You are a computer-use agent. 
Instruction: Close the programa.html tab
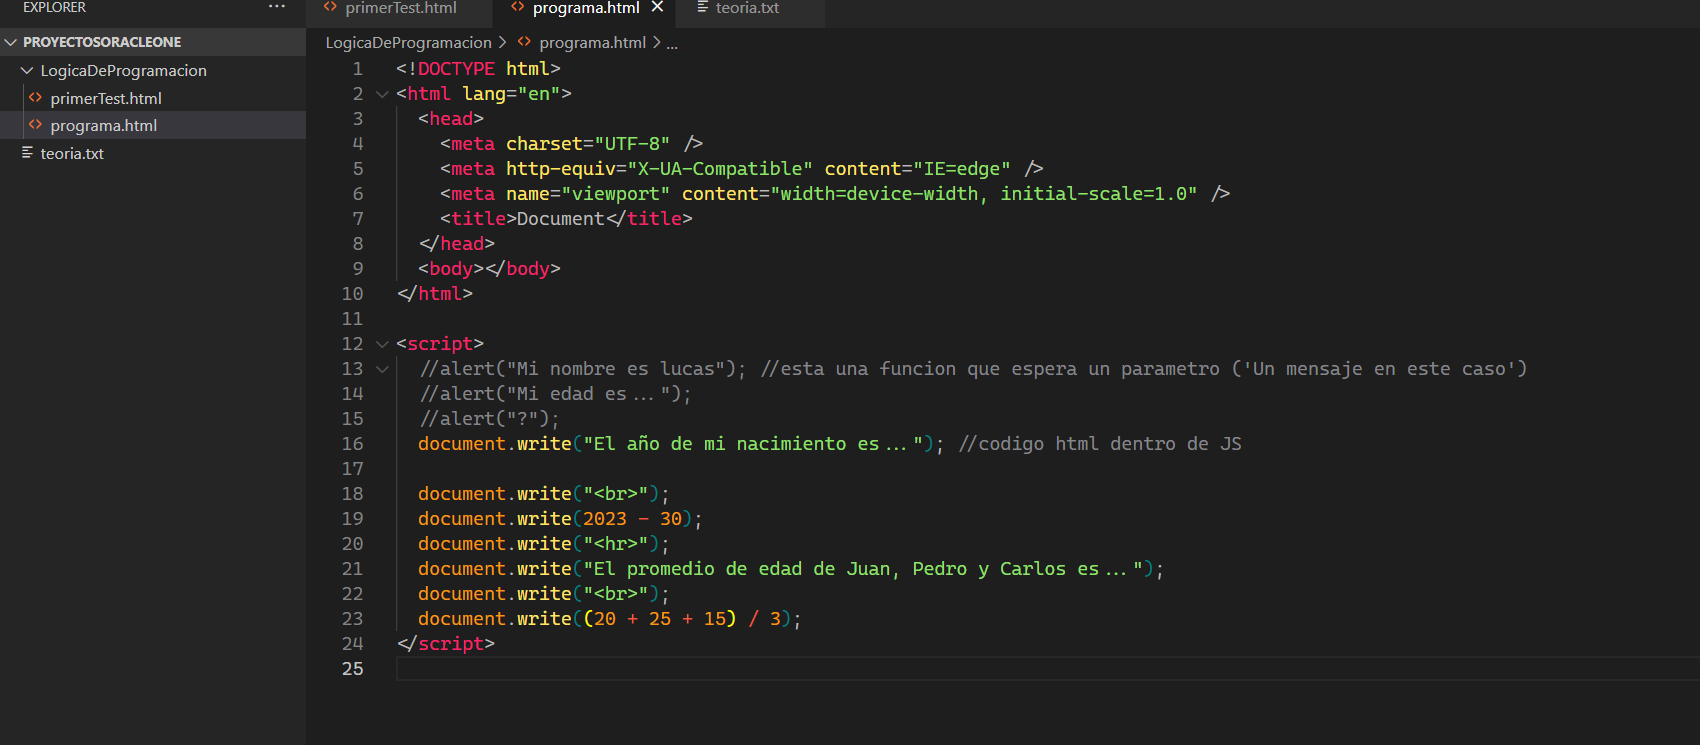(x=657, y=7)
